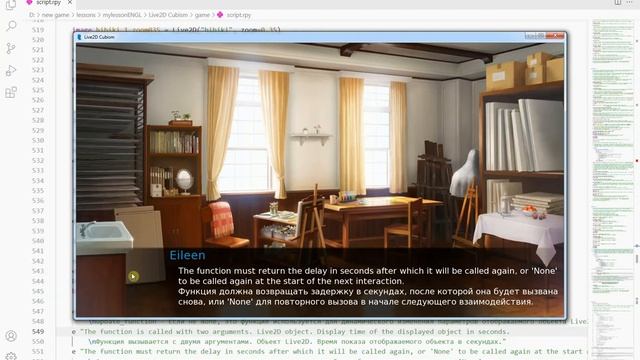Click the 'game' breadcrumb segment

coord(202,15)
